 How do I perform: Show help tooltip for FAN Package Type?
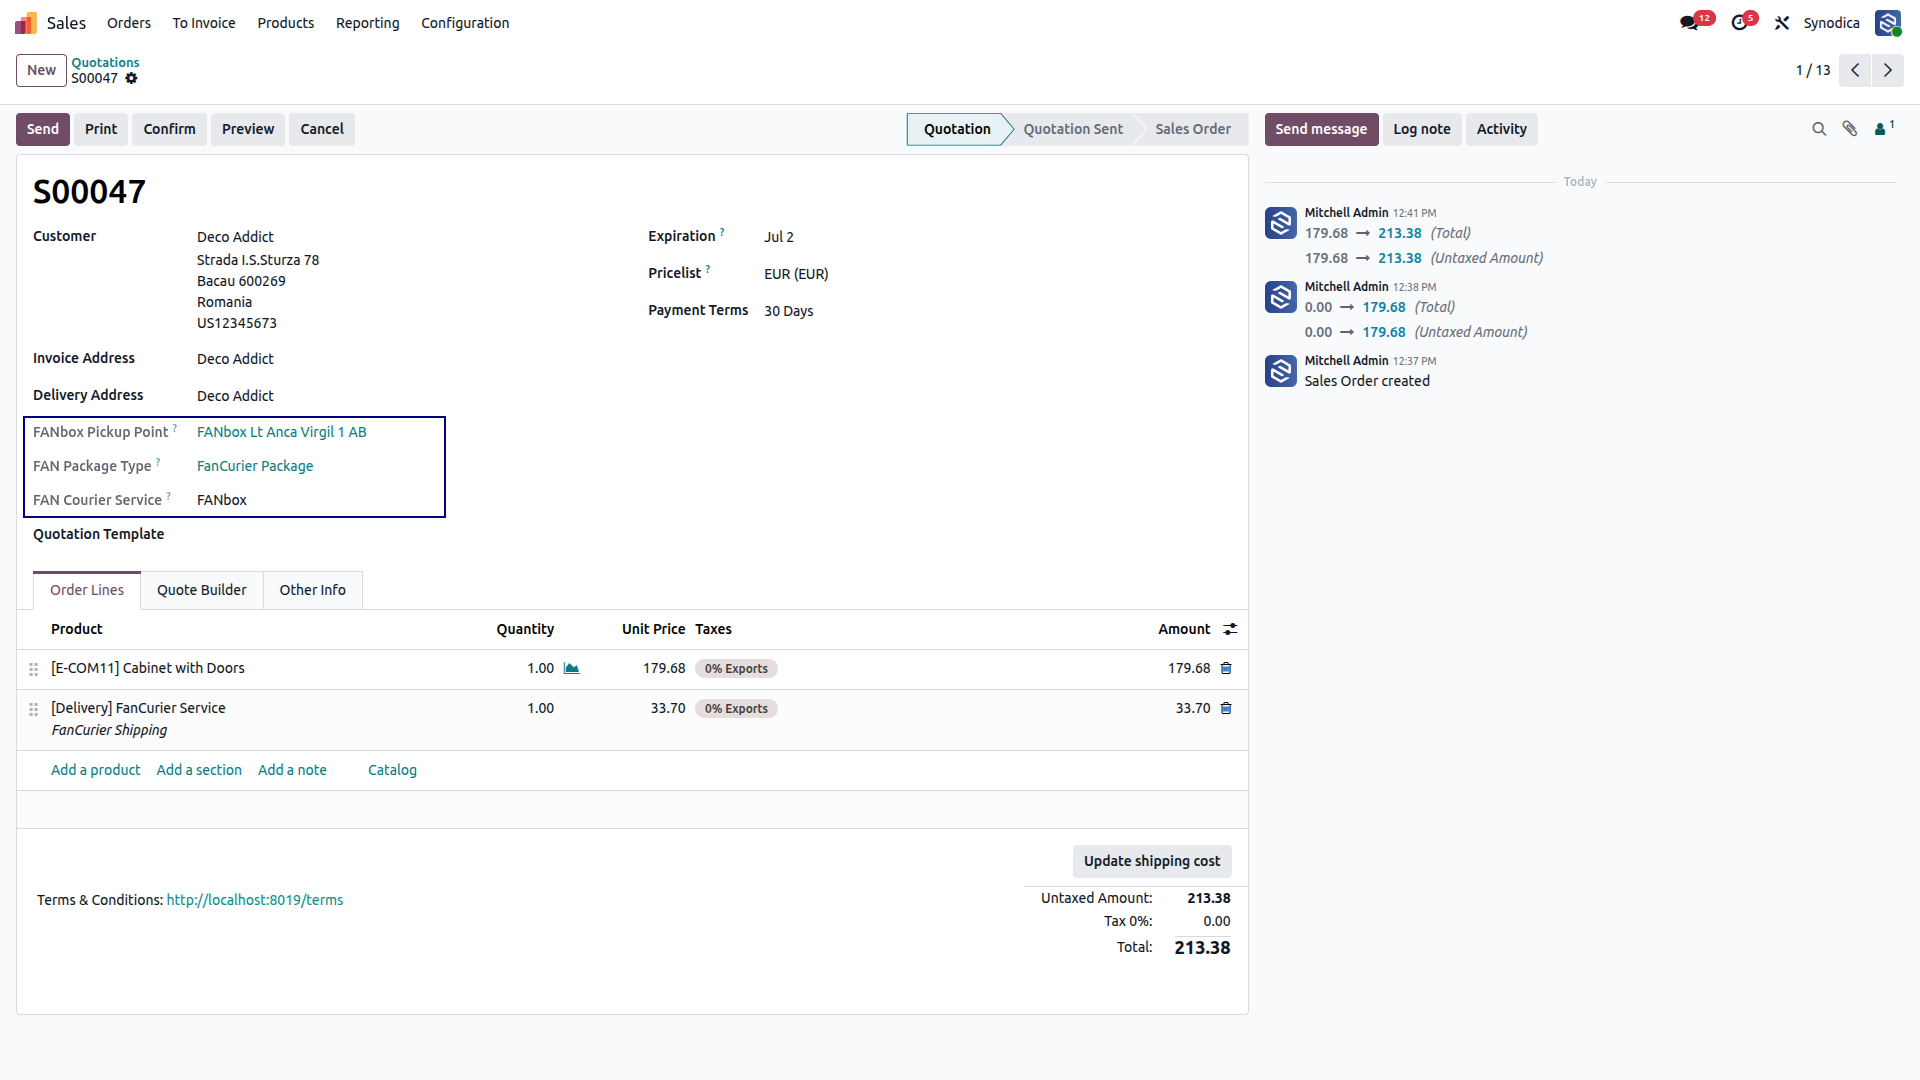pyautogui.click(x=158, y=462)
